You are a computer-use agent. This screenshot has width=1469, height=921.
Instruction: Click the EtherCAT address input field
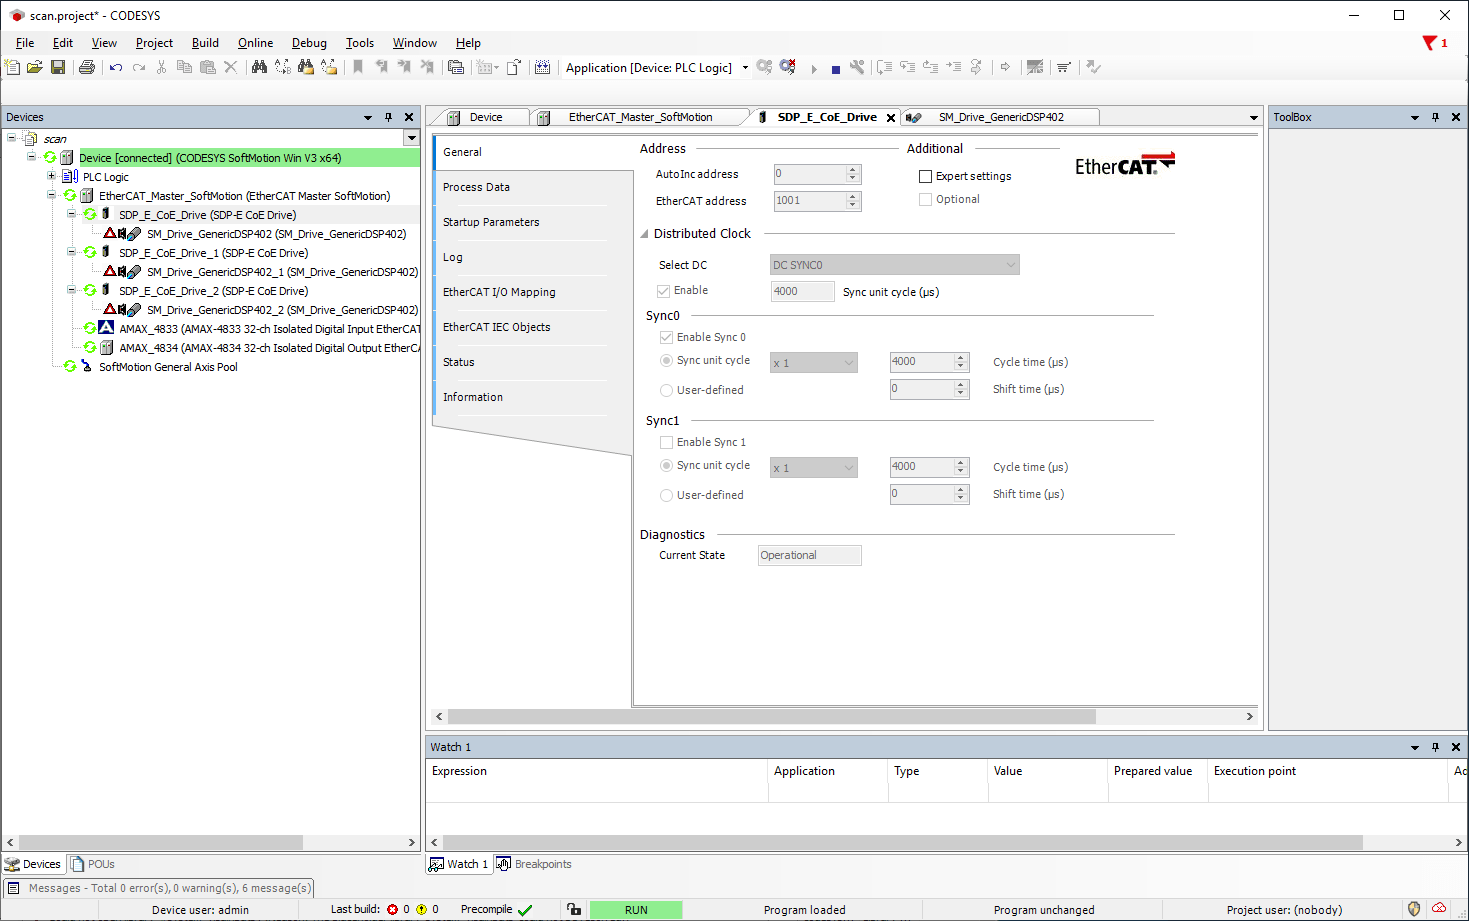click(x=810, y=201)
